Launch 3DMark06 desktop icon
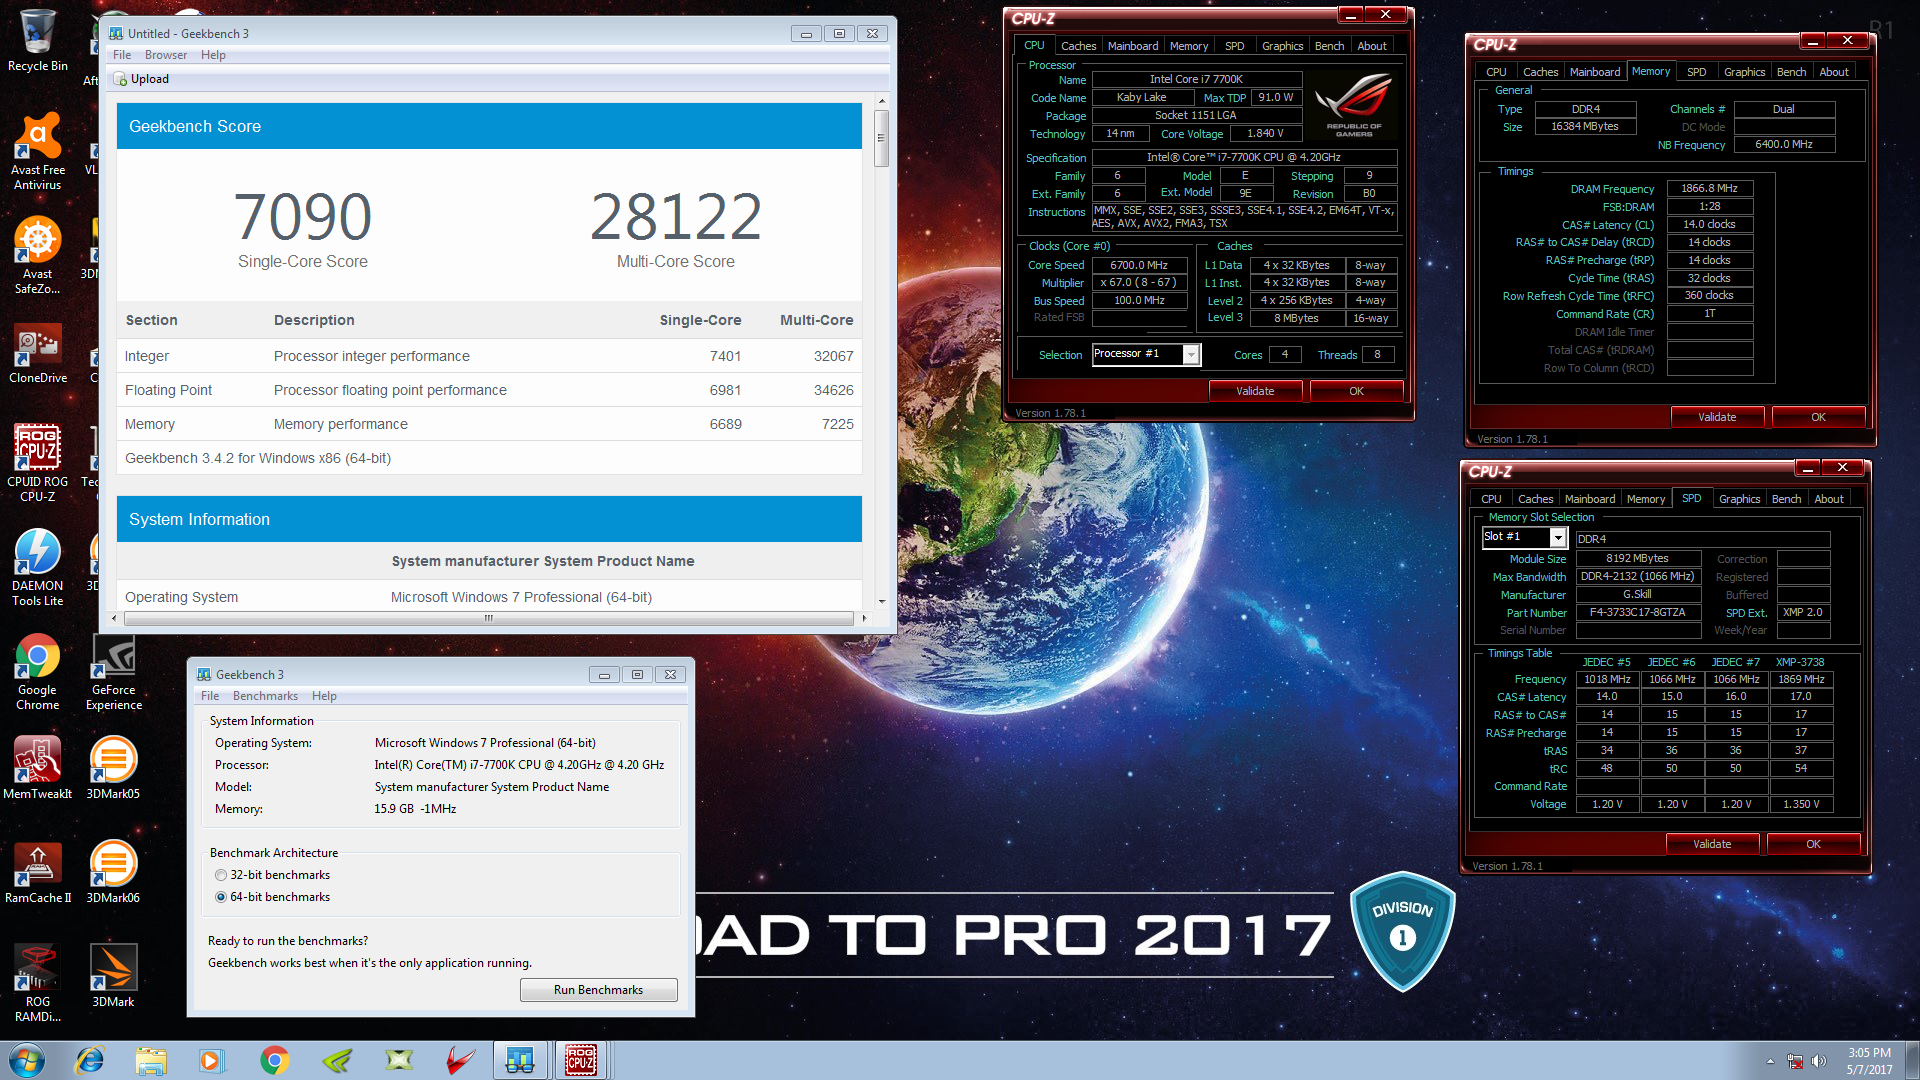The width and height of the screenshot is (1920, 1080). [x=113, y=872]
